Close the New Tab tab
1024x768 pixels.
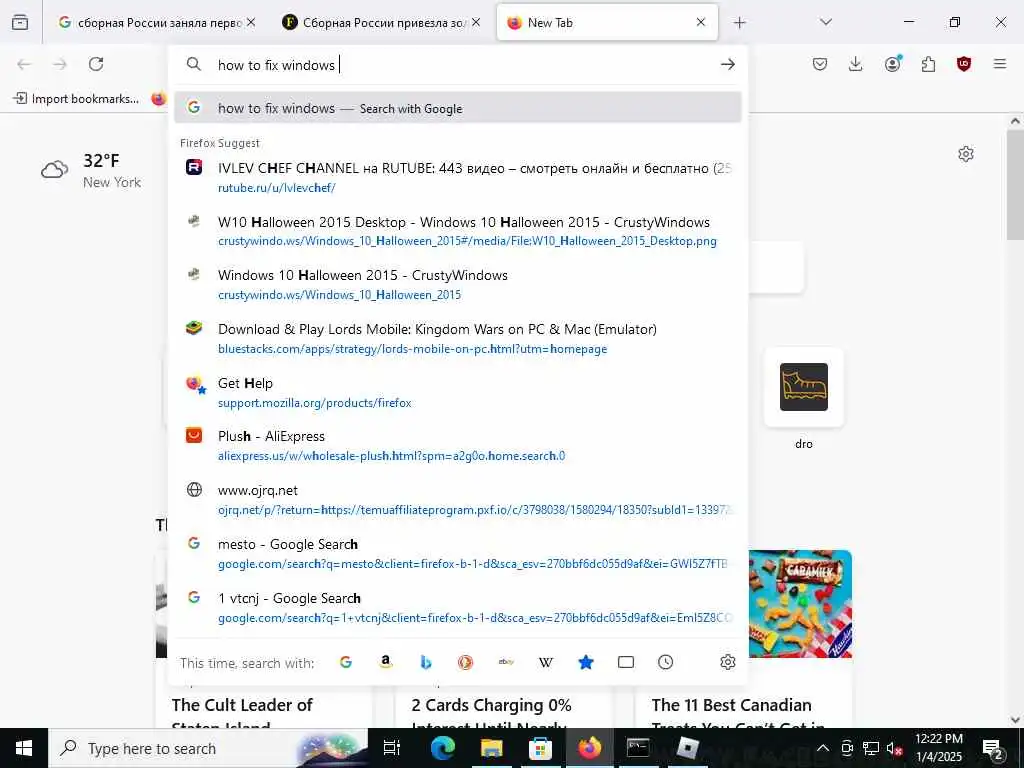click(701, 22)
